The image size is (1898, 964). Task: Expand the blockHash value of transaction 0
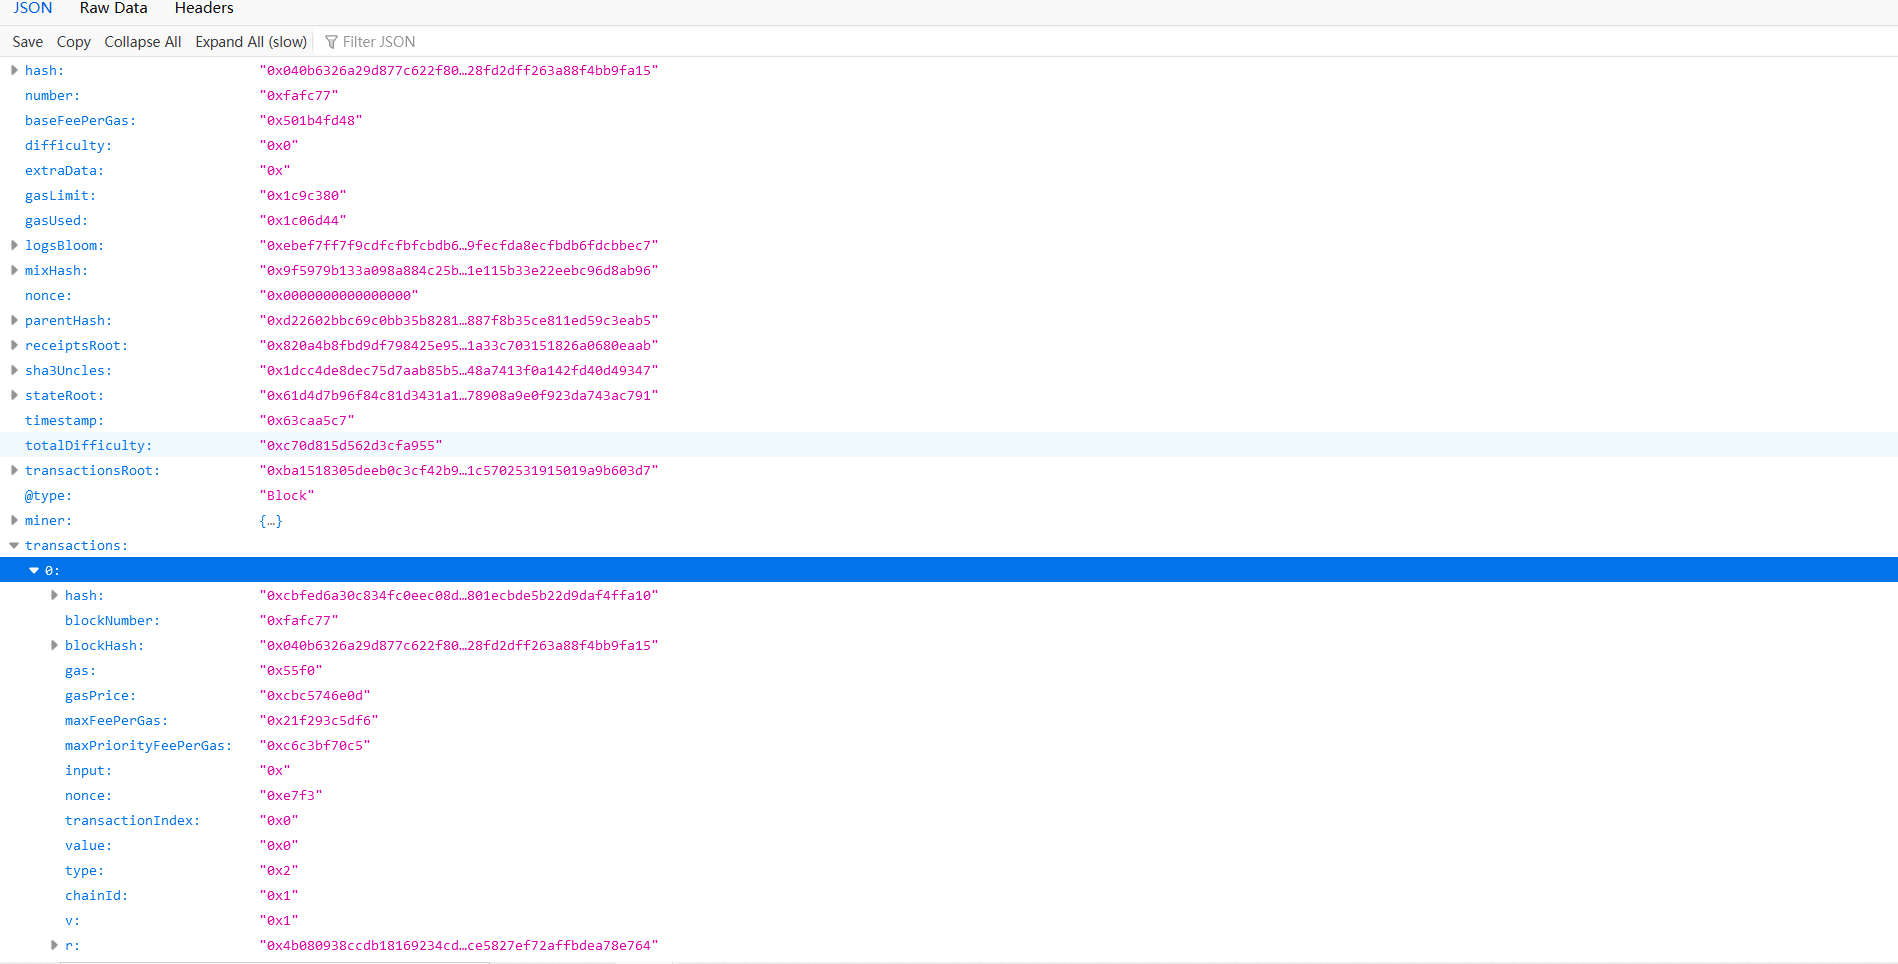[55, 645]
